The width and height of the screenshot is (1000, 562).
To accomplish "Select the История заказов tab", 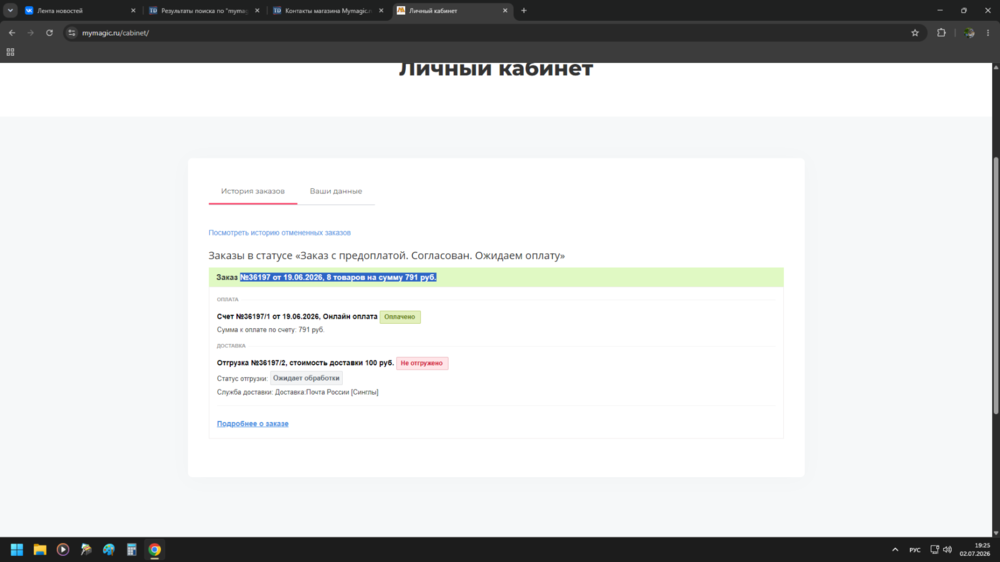I will click(x=253, y=191).
